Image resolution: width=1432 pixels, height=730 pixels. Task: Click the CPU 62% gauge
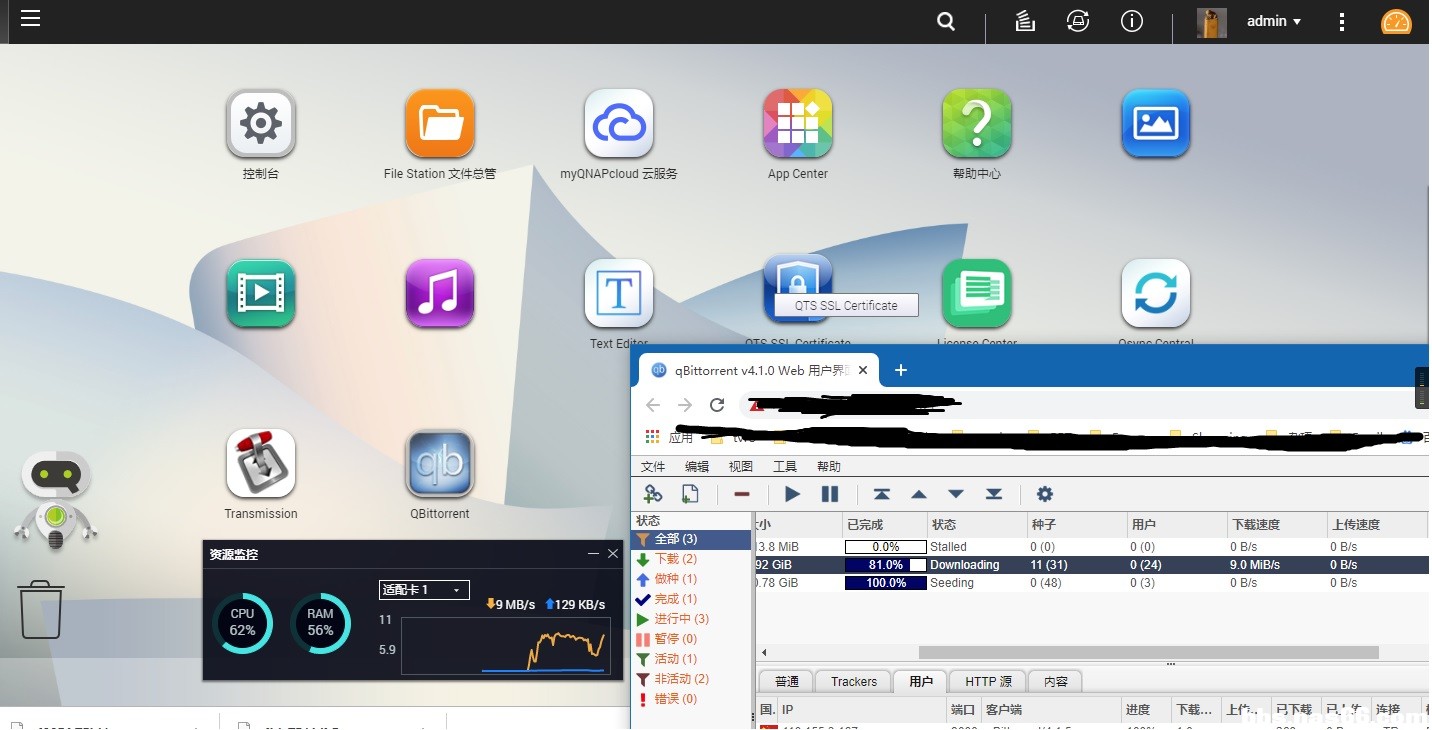click(x=242, y=623)
